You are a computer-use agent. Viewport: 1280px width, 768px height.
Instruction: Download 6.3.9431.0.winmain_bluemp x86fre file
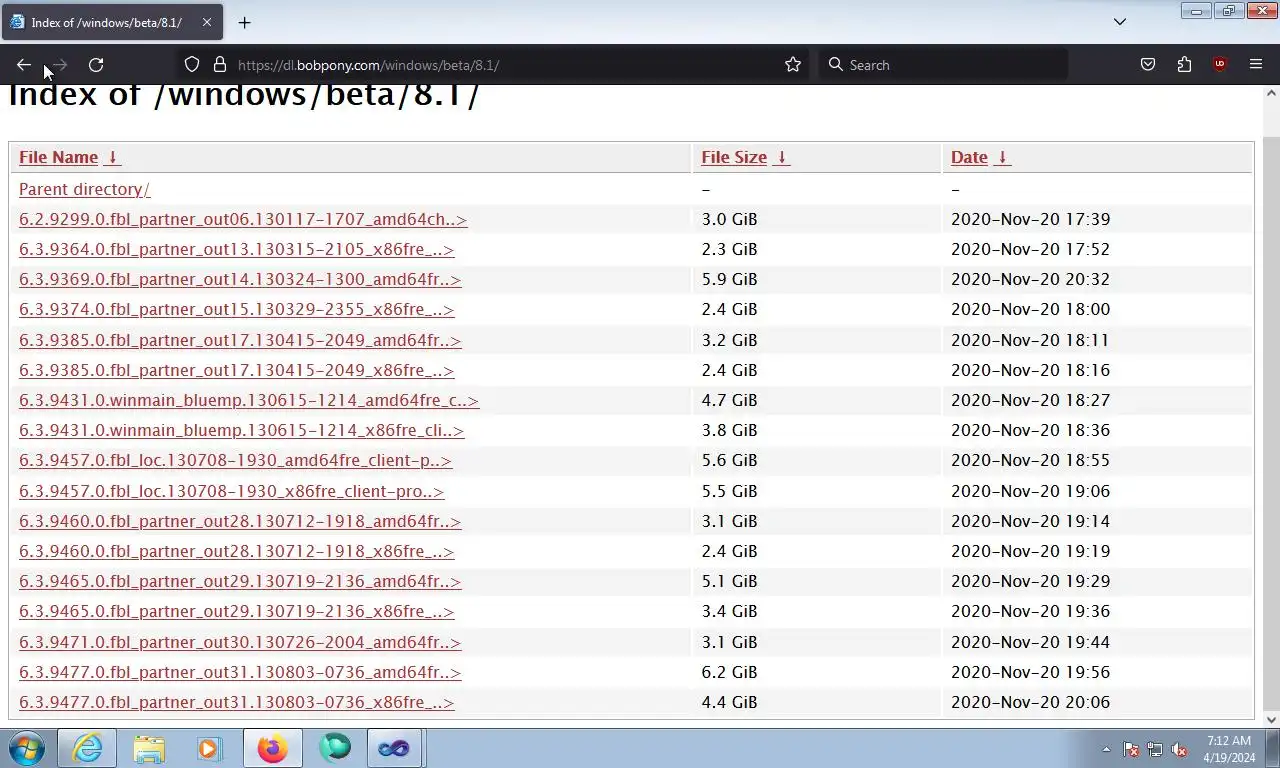click(x=241, y=430)
